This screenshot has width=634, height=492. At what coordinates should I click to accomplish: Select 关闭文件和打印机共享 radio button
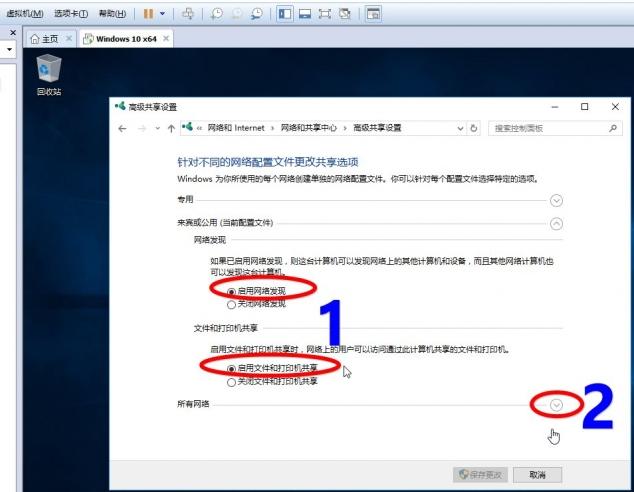231,382
